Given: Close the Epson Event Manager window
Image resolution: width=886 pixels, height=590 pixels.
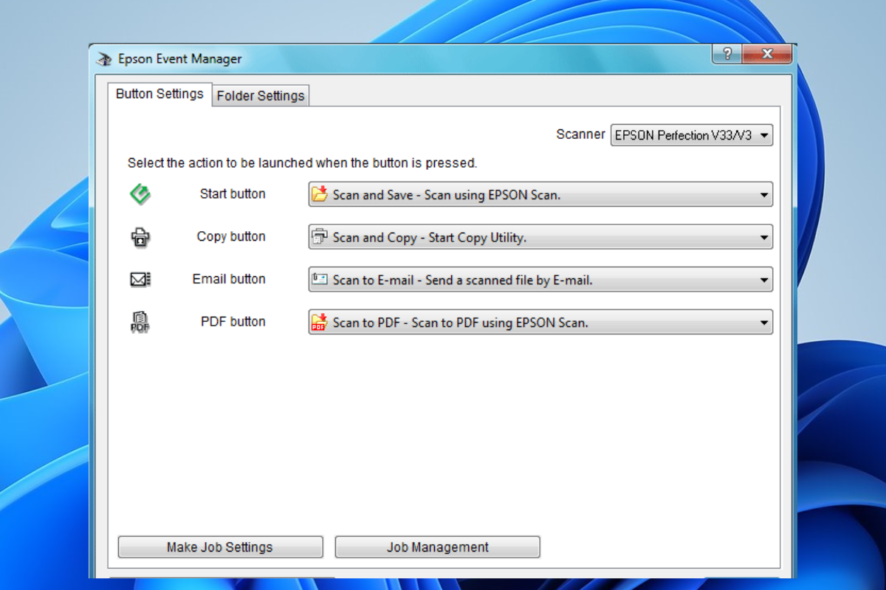Looking at the screenshot, I should pyautogui.click(x=767, y=54).
